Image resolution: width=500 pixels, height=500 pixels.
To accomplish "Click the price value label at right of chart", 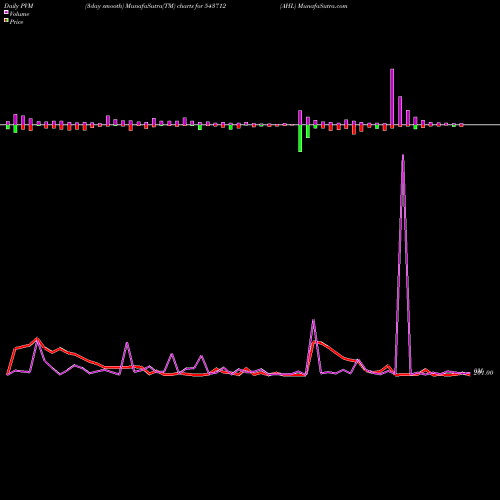I will [x=483, y=373].
